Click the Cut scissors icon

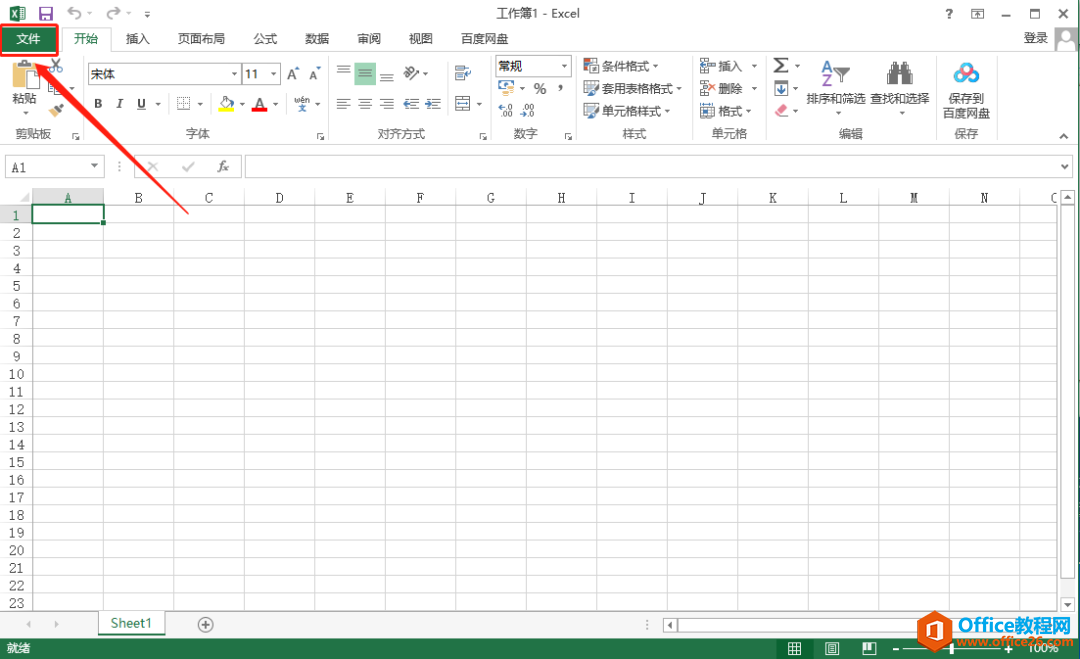click(56, 66)
